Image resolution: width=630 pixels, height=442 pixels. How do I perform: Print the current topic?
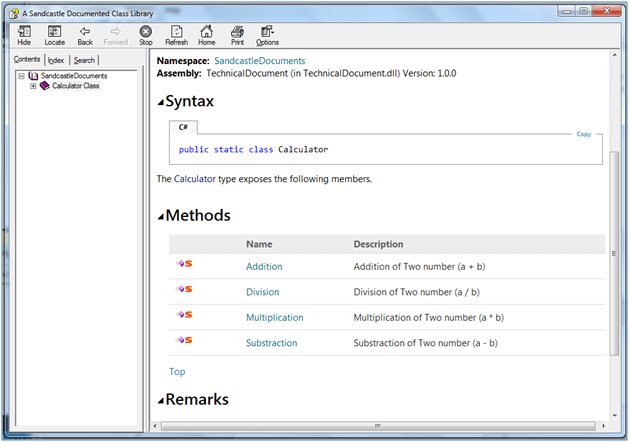(x=237, y=35)
